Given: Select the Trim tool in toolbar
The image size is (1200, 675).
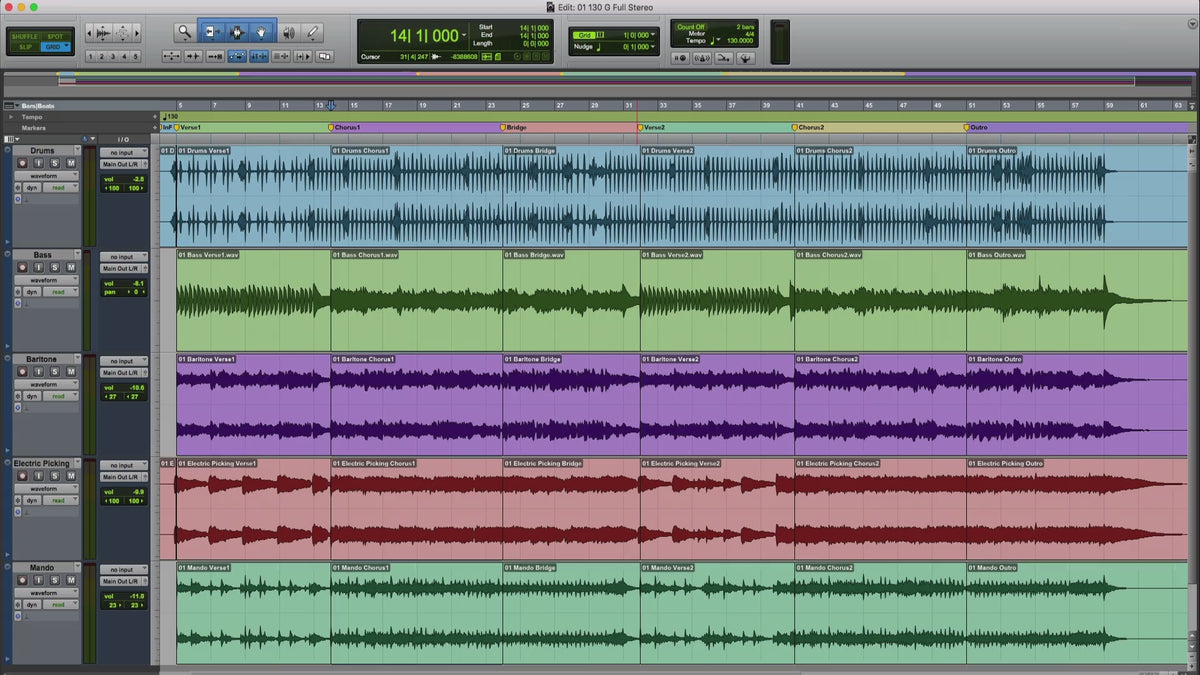Looking at the screenshot, I should pos(211,32).
